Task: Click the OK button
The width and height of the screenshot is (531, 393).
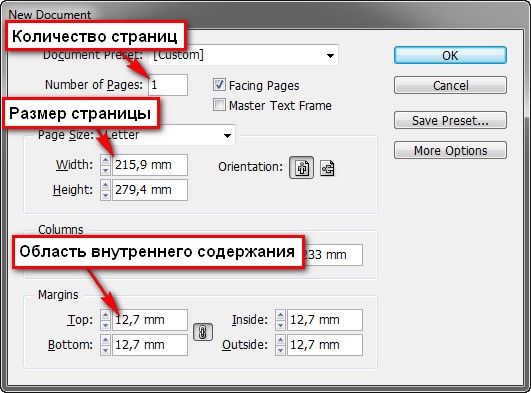Action: 450,55
